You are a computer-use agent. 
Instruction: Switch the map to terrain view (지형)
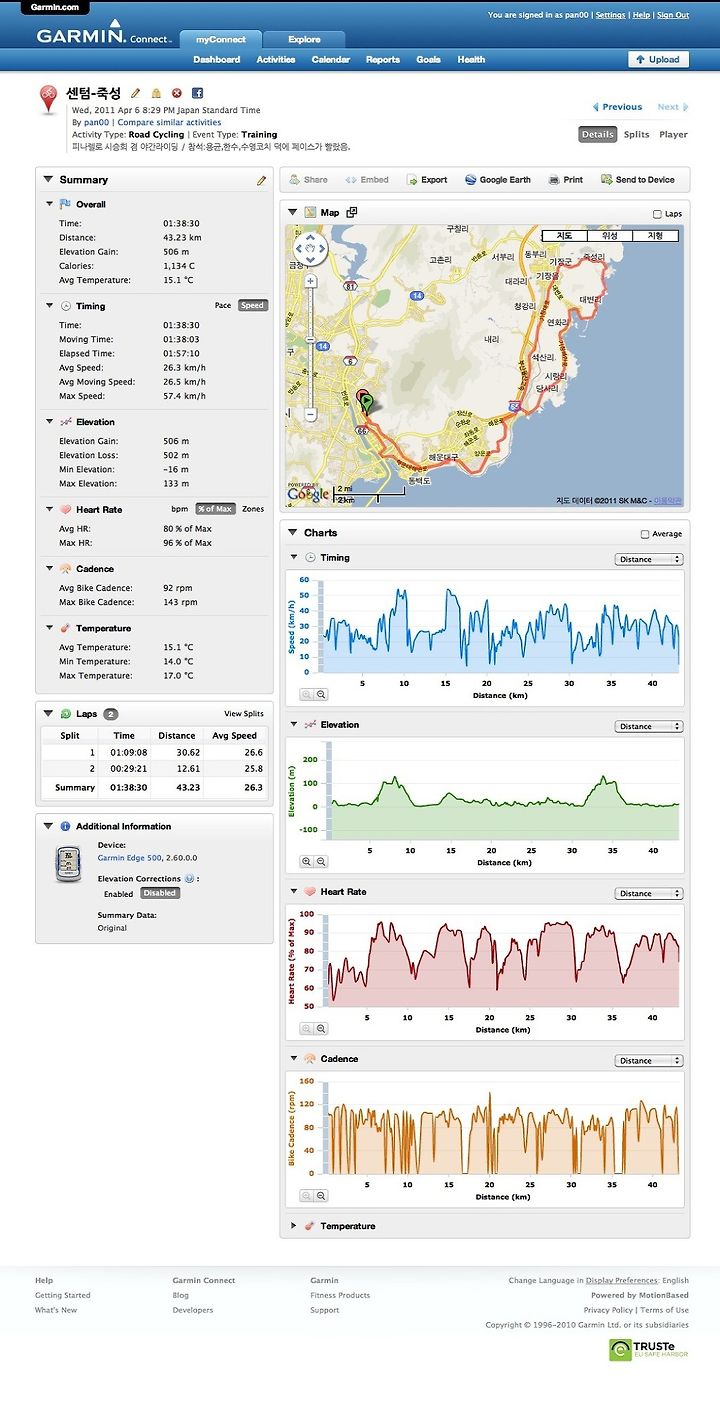tap(656, 236)
